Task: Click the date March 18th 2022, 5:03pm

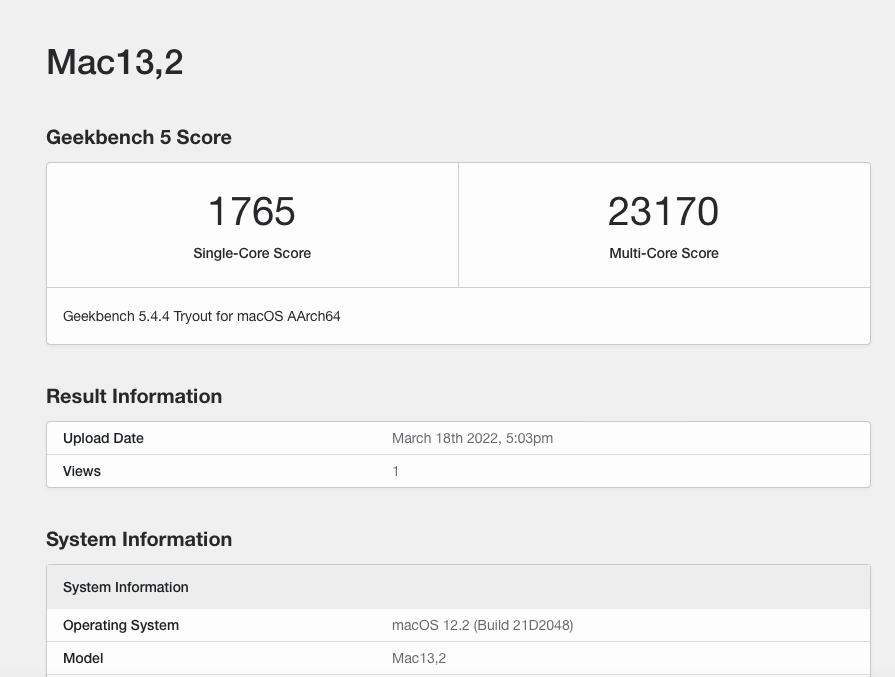Action: click(472, 438)
